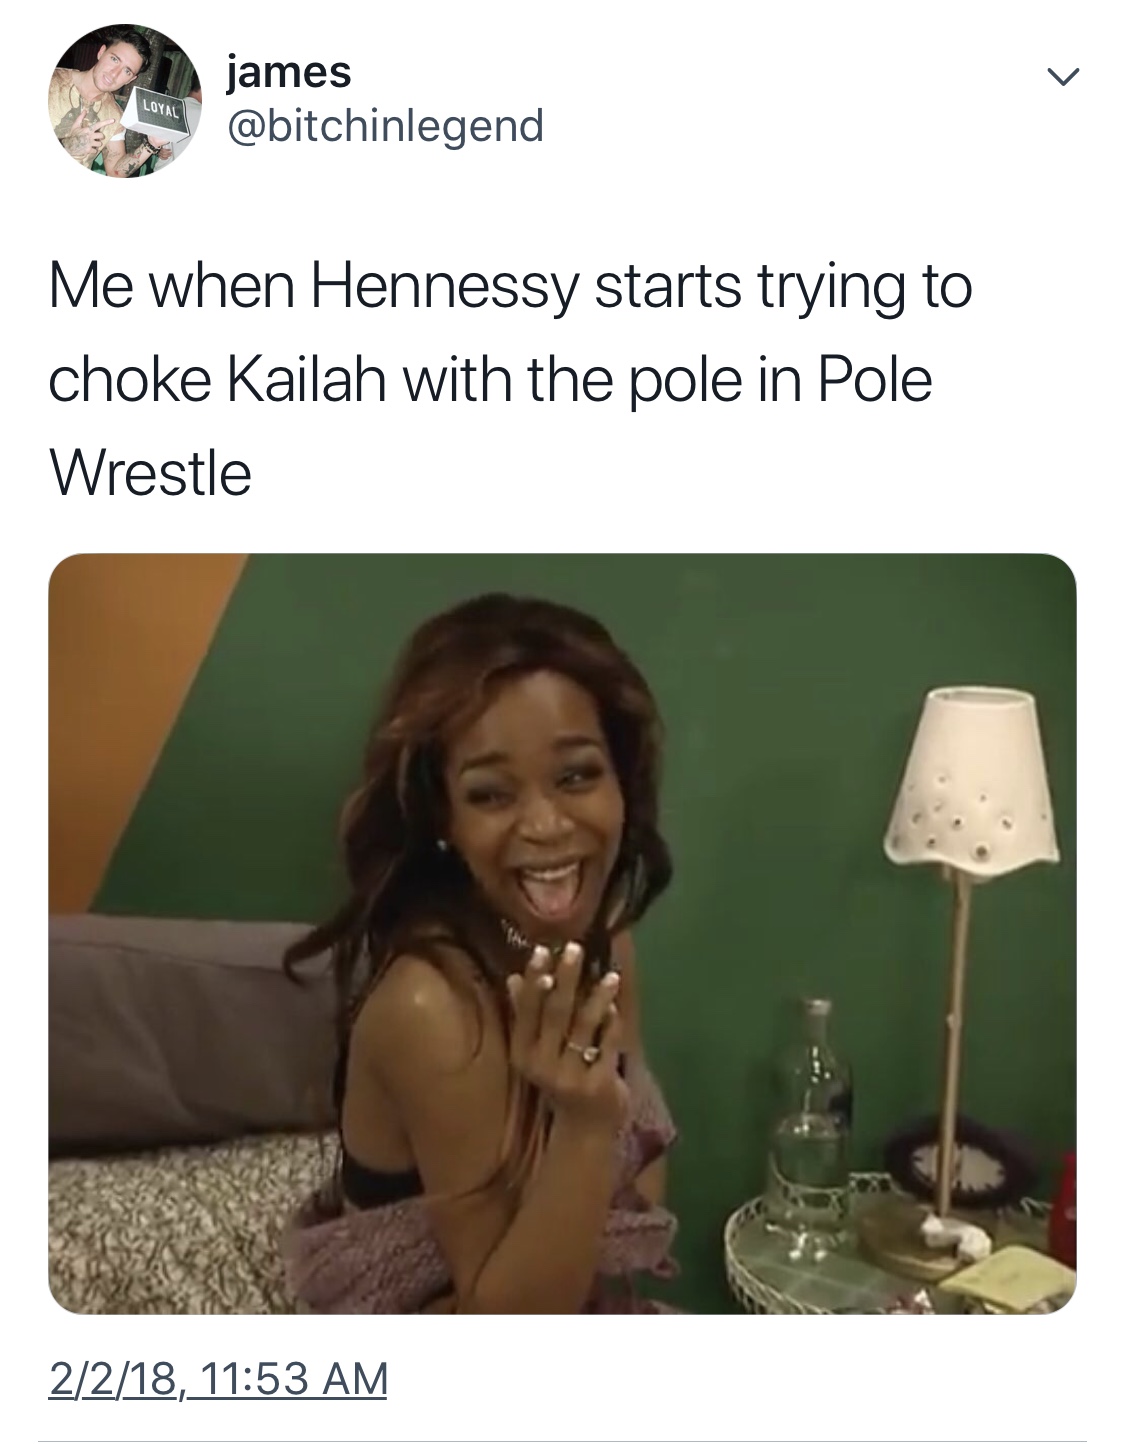Tap the LOYAL sign in the avatar
Image resolution: width=1125 pixels, height=1444 pixels.
pyautogui.click(x=159, y=108)
